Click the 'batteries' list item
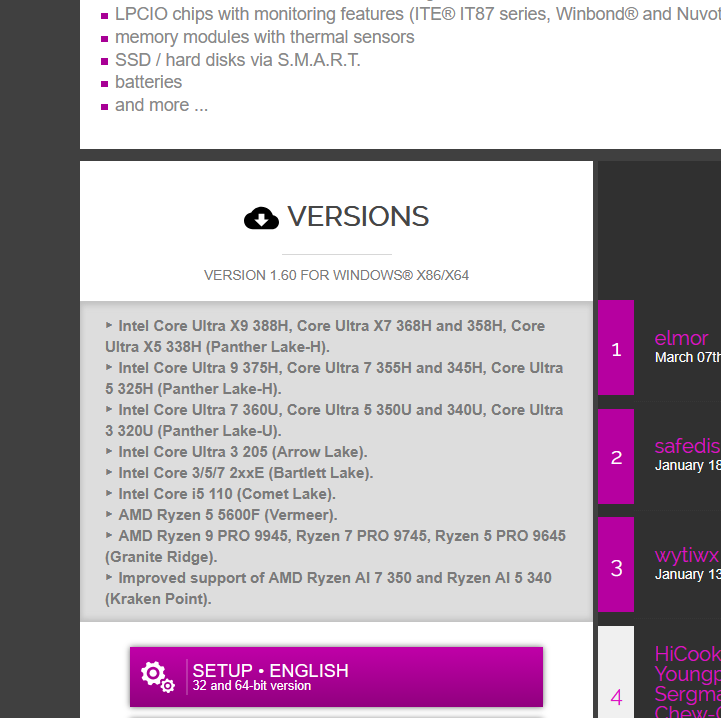 (x=149, y=82)
